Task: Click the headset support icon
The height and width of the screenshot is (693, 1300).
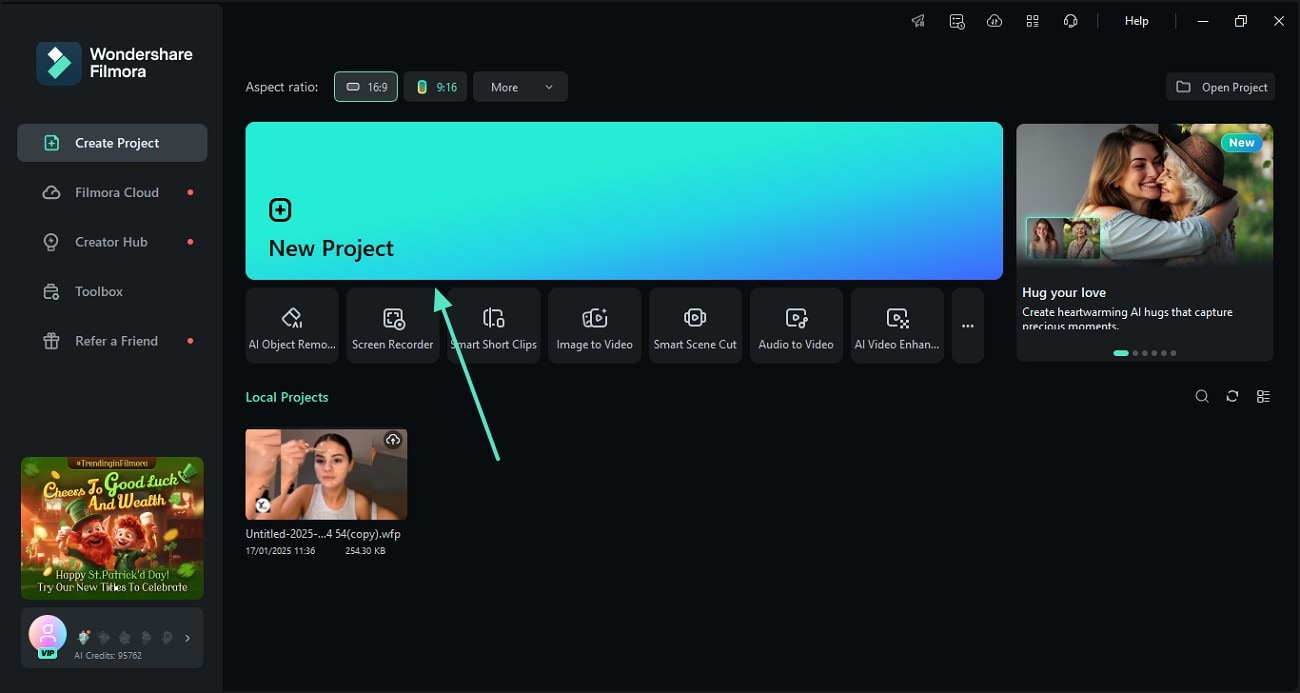Action: coord(1070,21)
